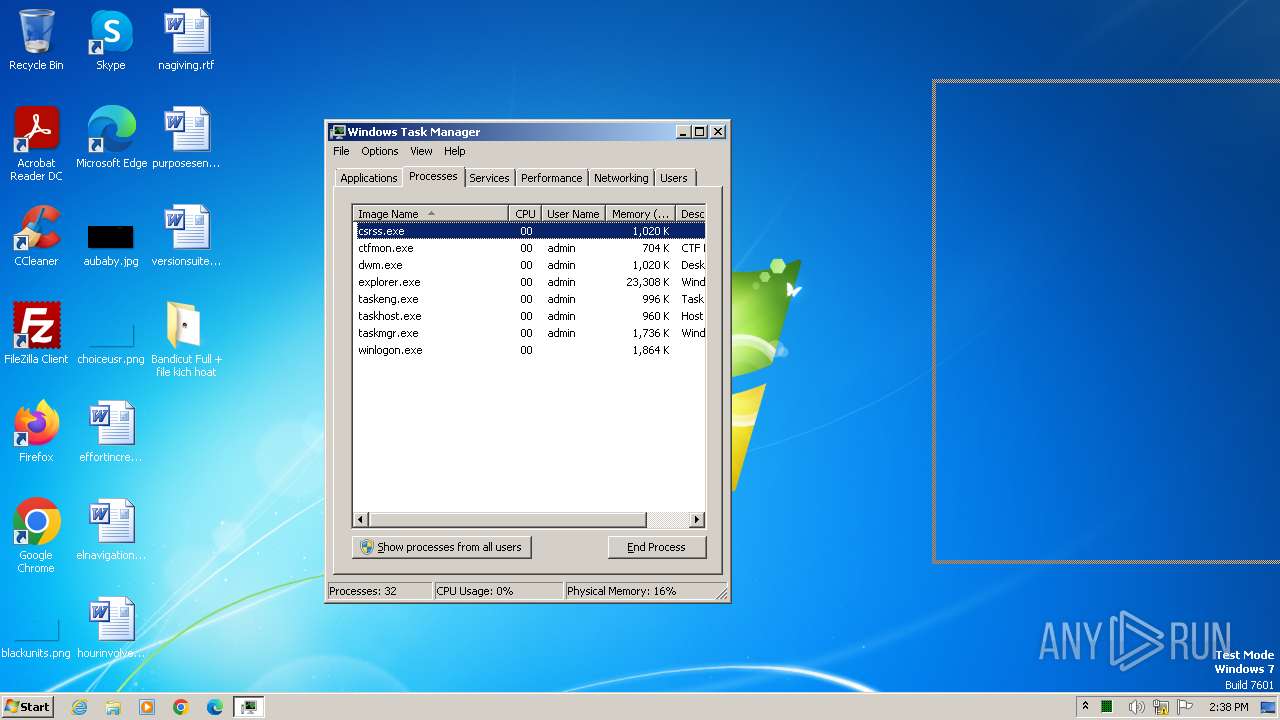Viewport: 1280px width, 720px height.
Task: Select the effortincre... Word document icon
Action: (110, 432)
